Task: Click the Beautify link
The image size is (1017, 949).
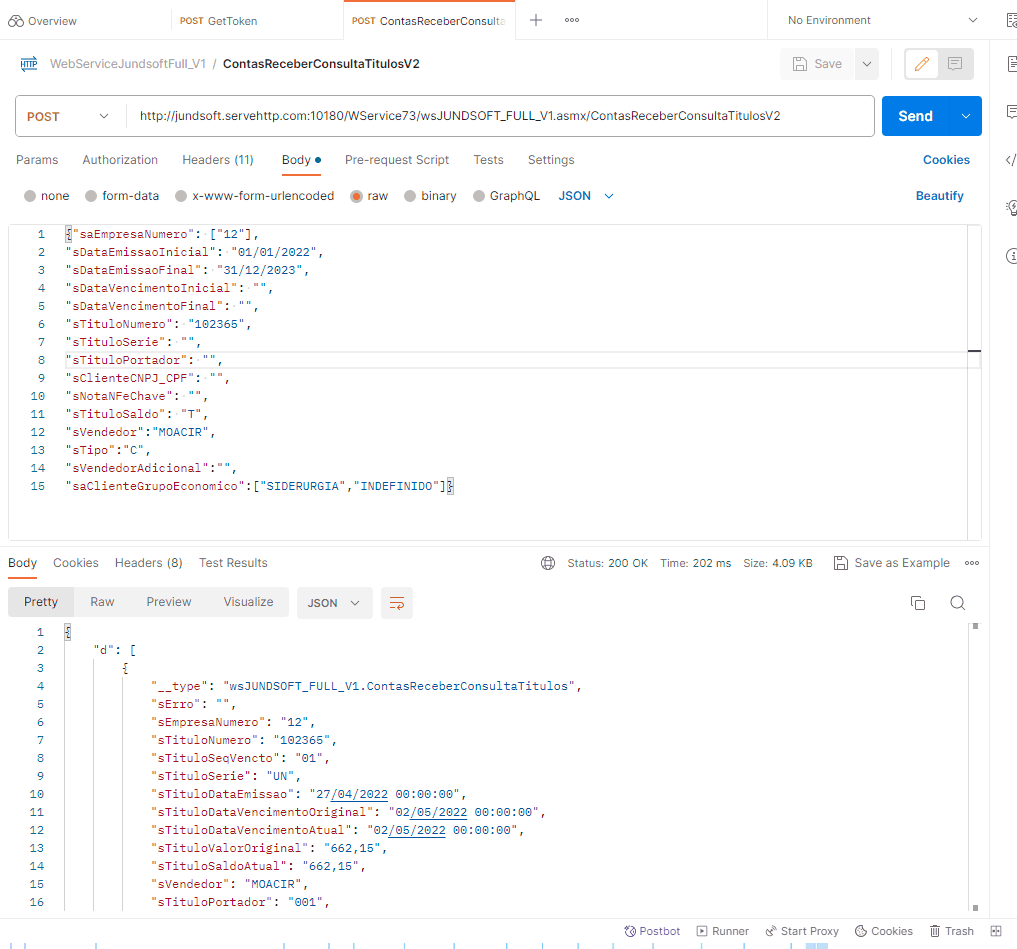Action: 939,196
